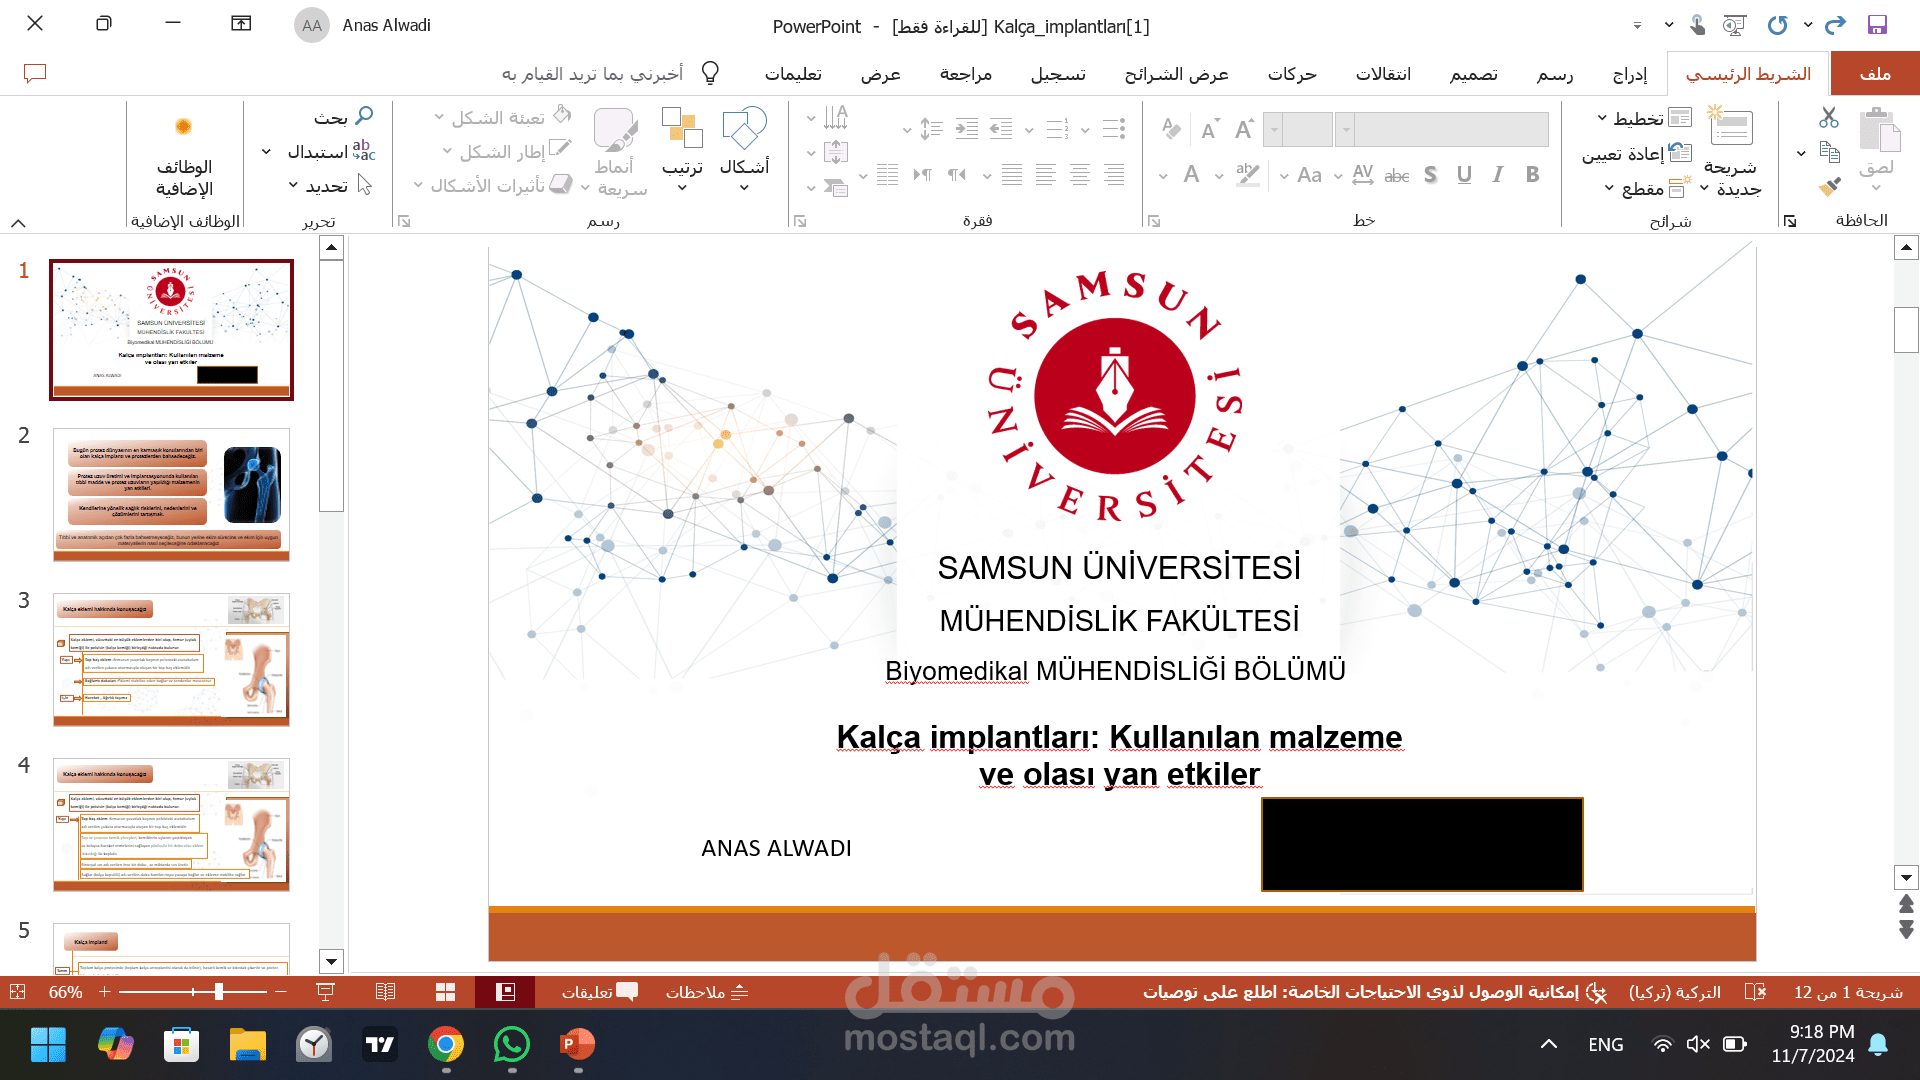Toggle Italic formatting

click(1498, 175)
